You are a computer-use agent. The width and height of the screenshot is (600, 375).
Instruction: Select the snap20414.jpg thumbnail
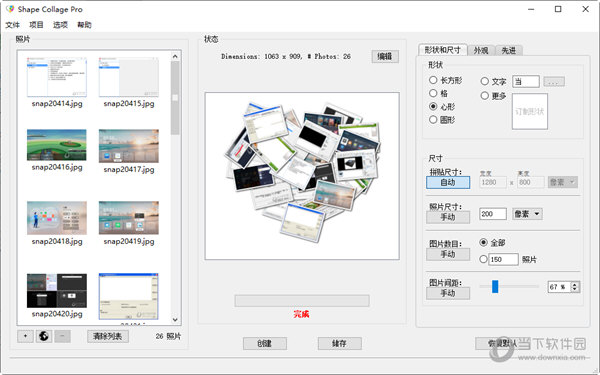click(x=57, y=77)
